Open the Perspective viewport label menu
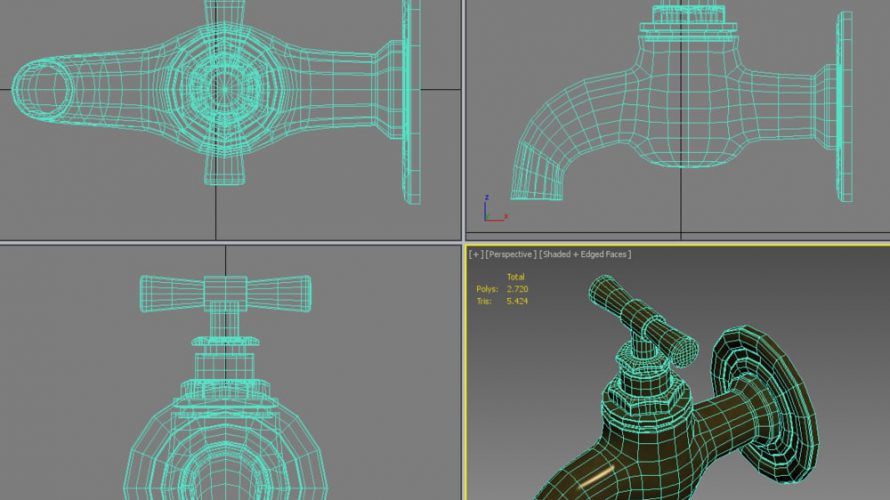This screenshot has height=500, width=890. 510,254
